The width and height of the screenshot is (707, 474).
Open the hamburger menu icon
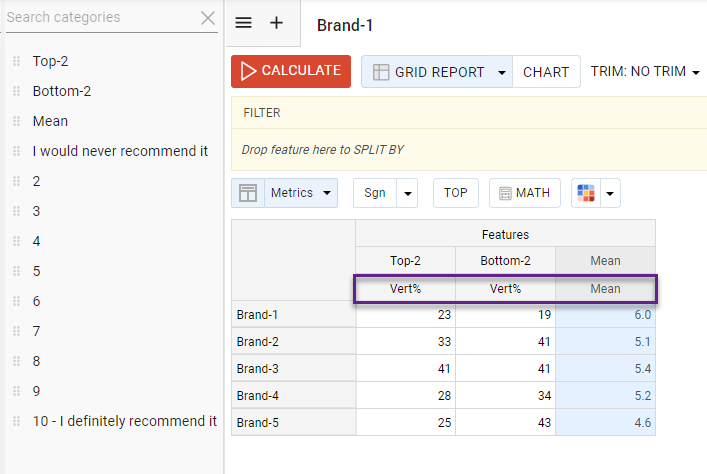click(244, 24)
